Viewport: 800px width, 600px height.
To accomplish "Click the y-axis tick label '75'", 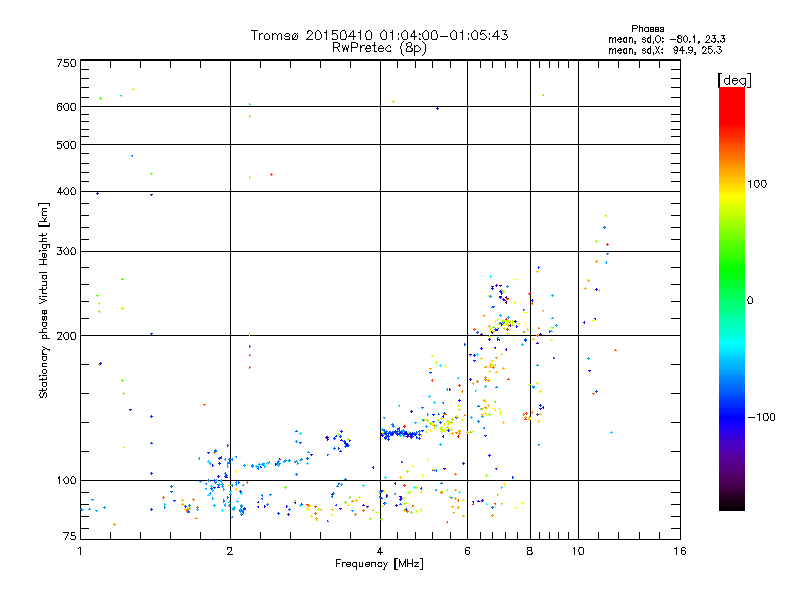I will point(70,536).
